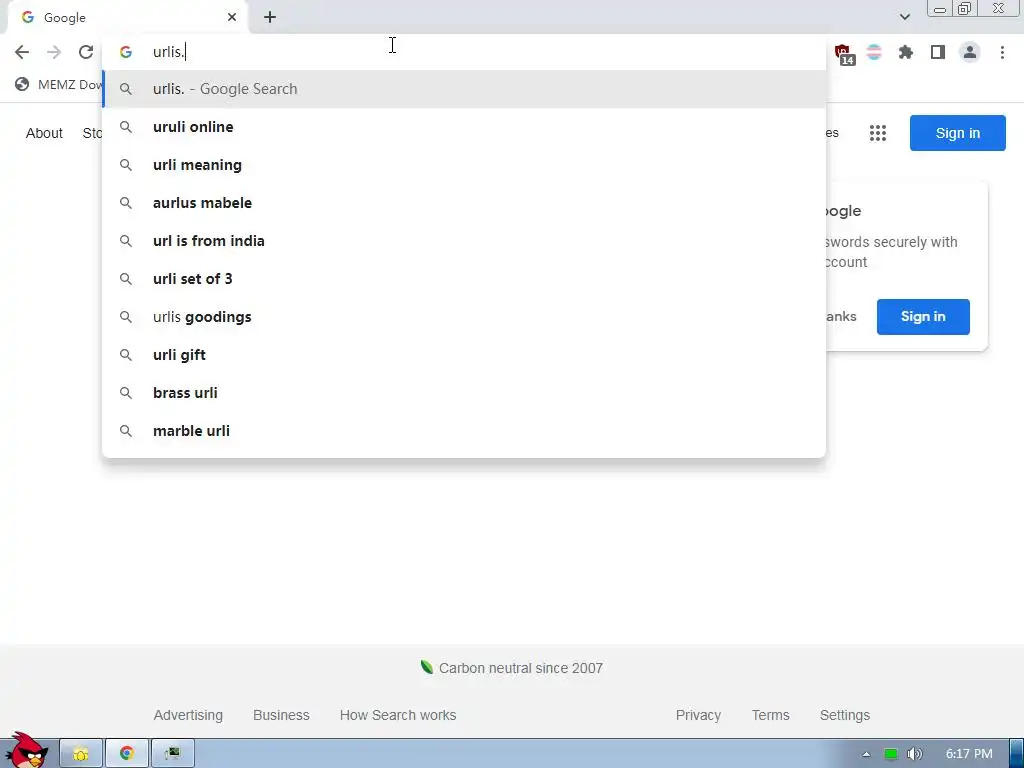Click the top Sign in button
Screen dimensions: 1024x768
coord(957,133)
